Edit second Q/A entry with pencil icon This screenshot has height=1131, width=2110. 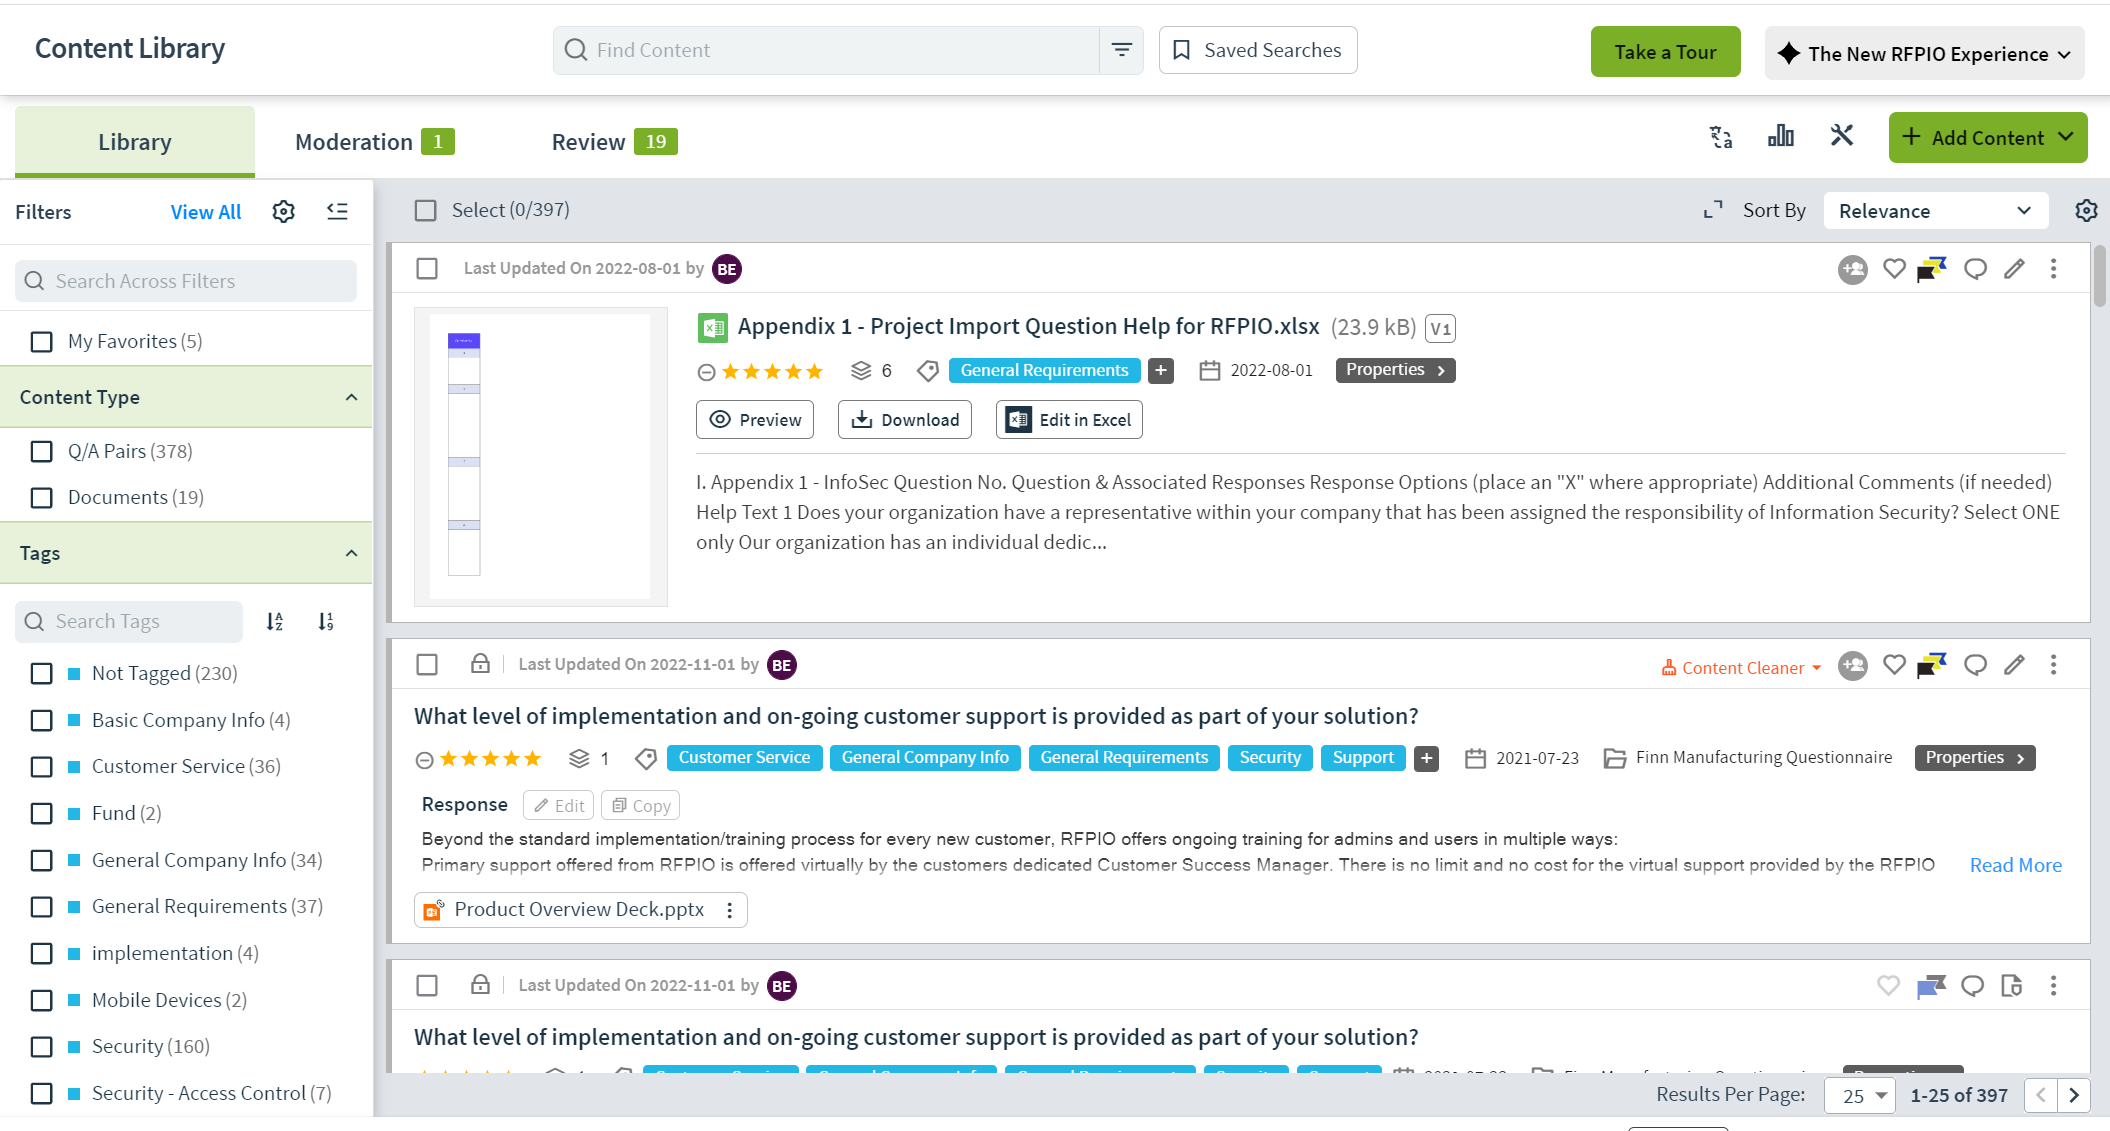pos(2015,665)
